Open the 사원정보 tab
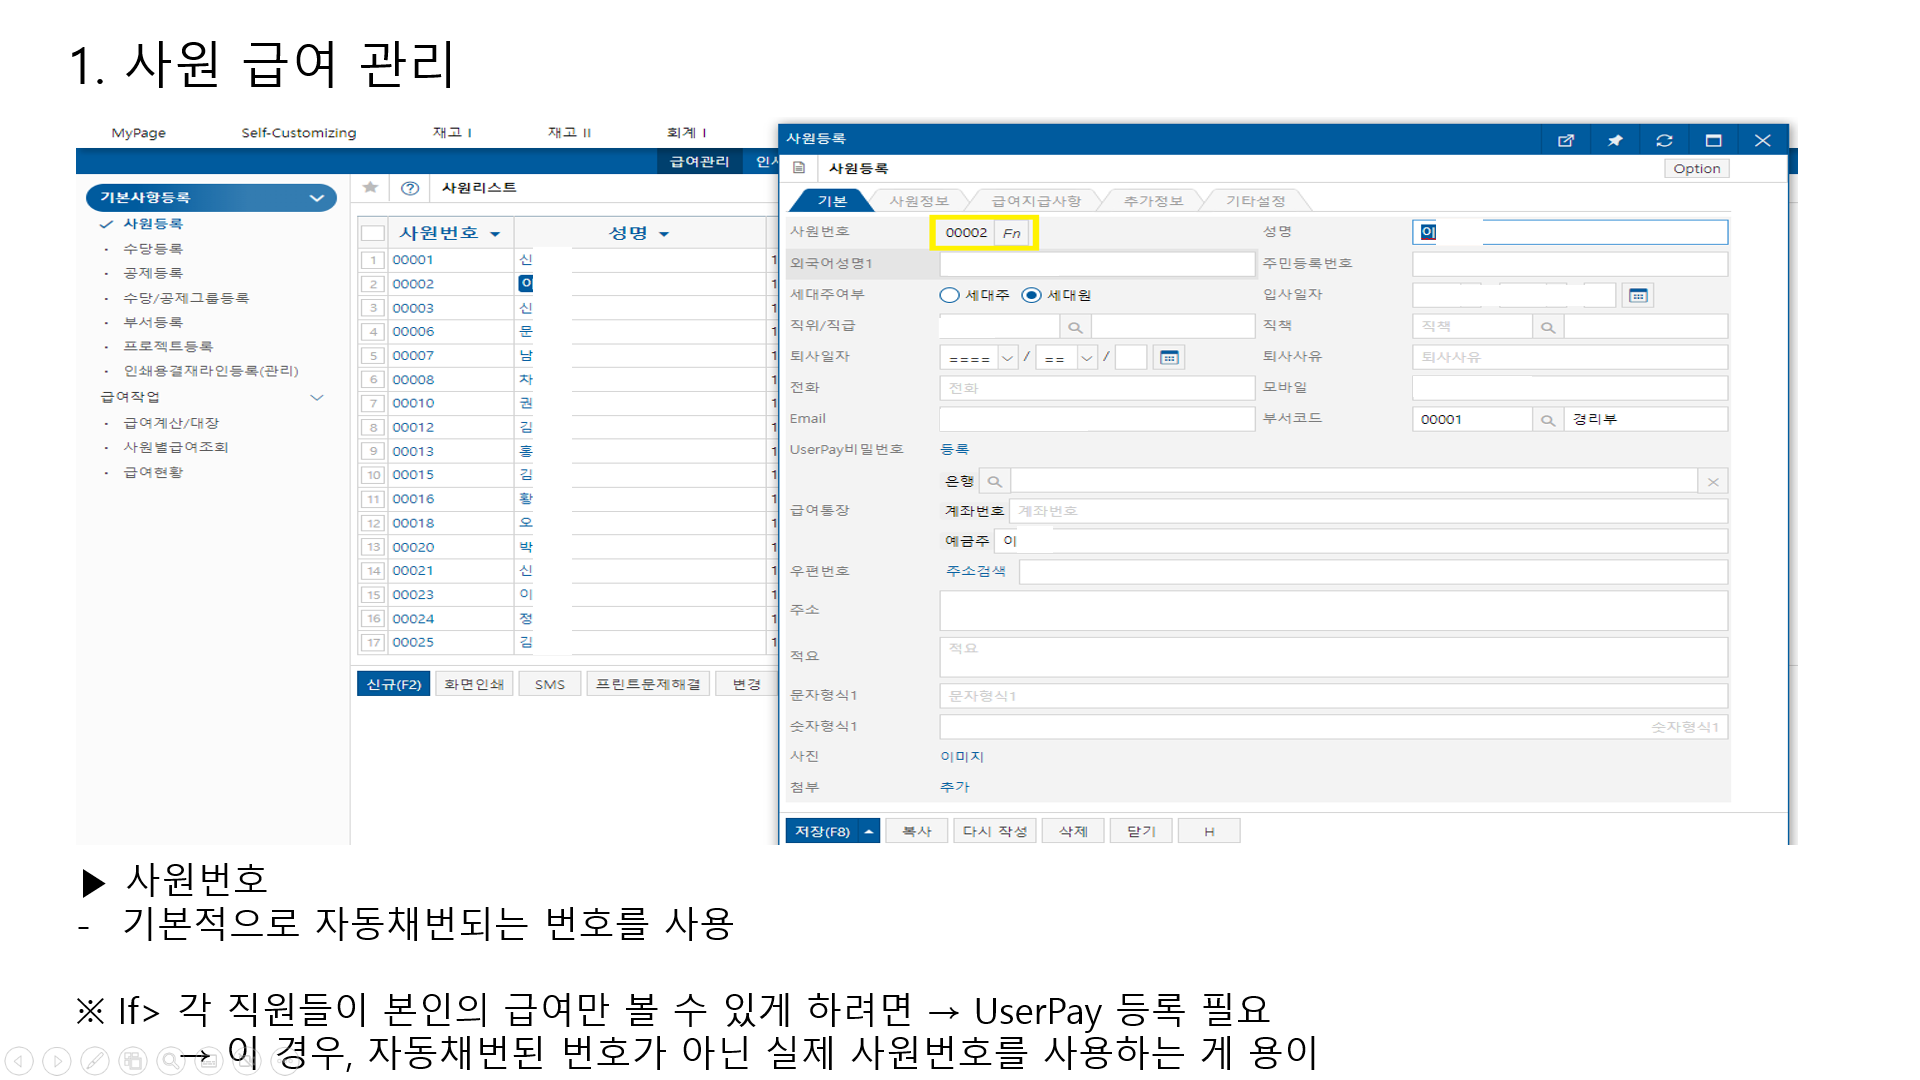Image resolution: width=1920 pixels, height=1080 pixels. (x=918, y=201)
